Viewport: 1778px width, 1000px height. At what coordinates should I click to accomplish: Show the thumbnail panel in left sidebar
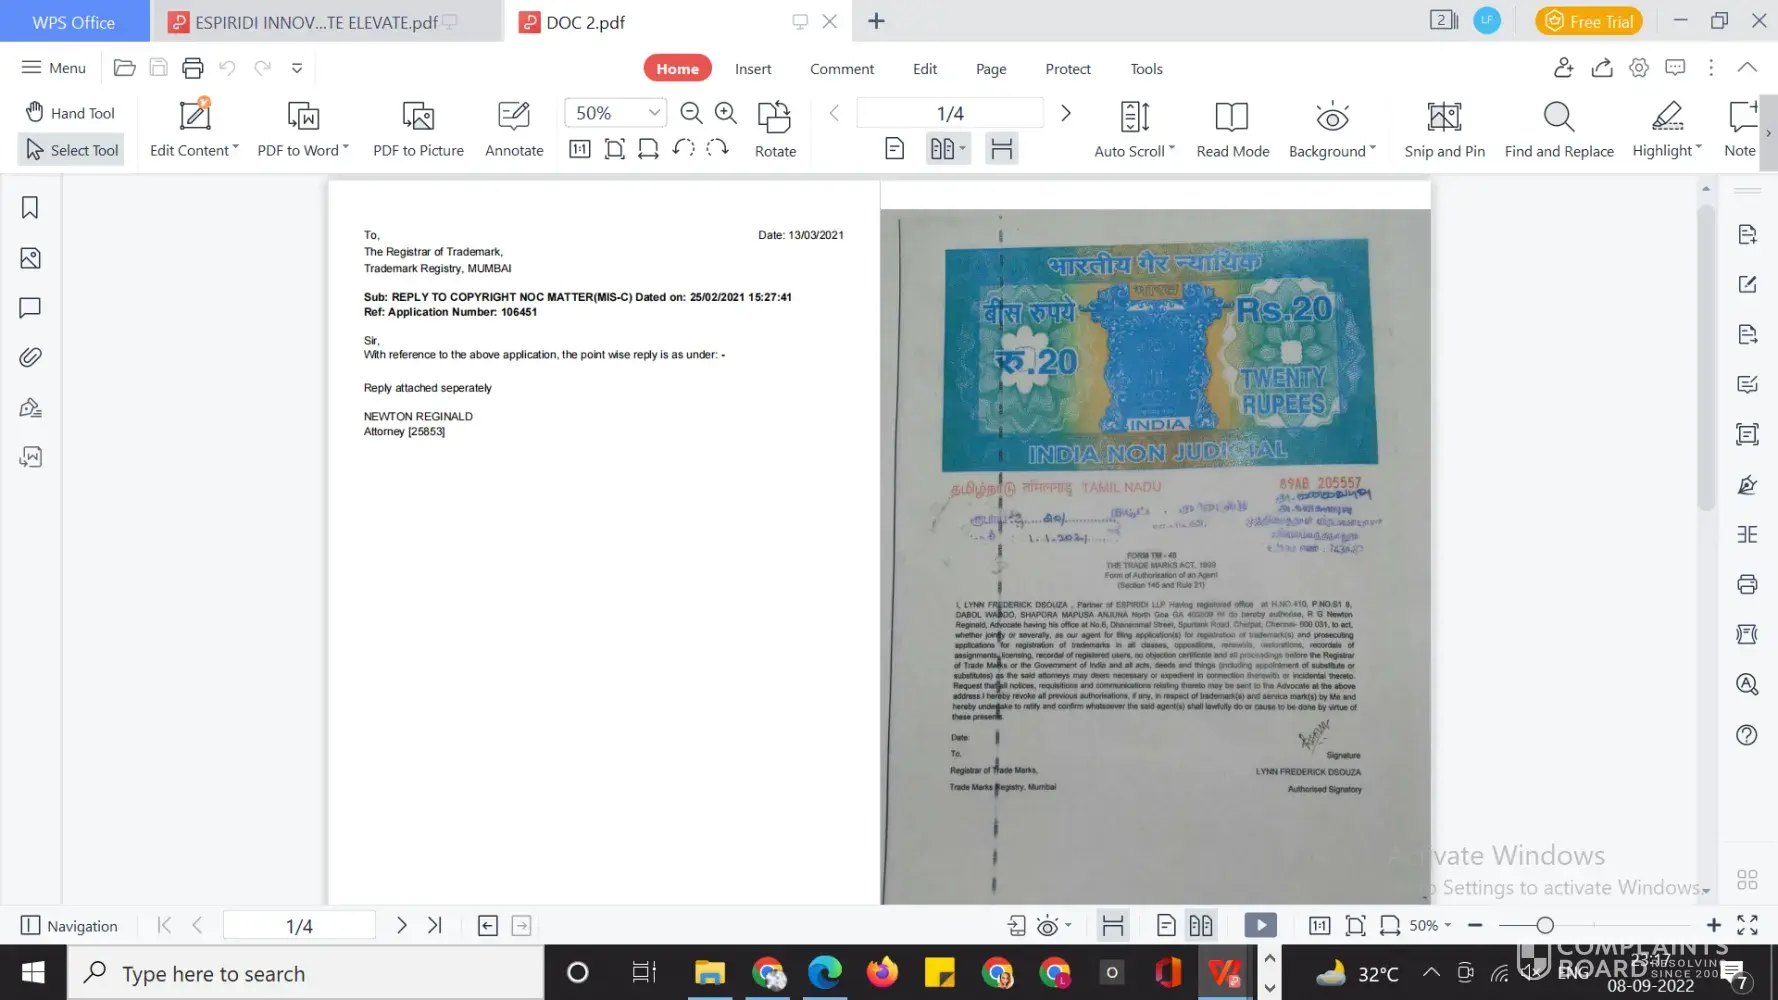coord(30,258)
